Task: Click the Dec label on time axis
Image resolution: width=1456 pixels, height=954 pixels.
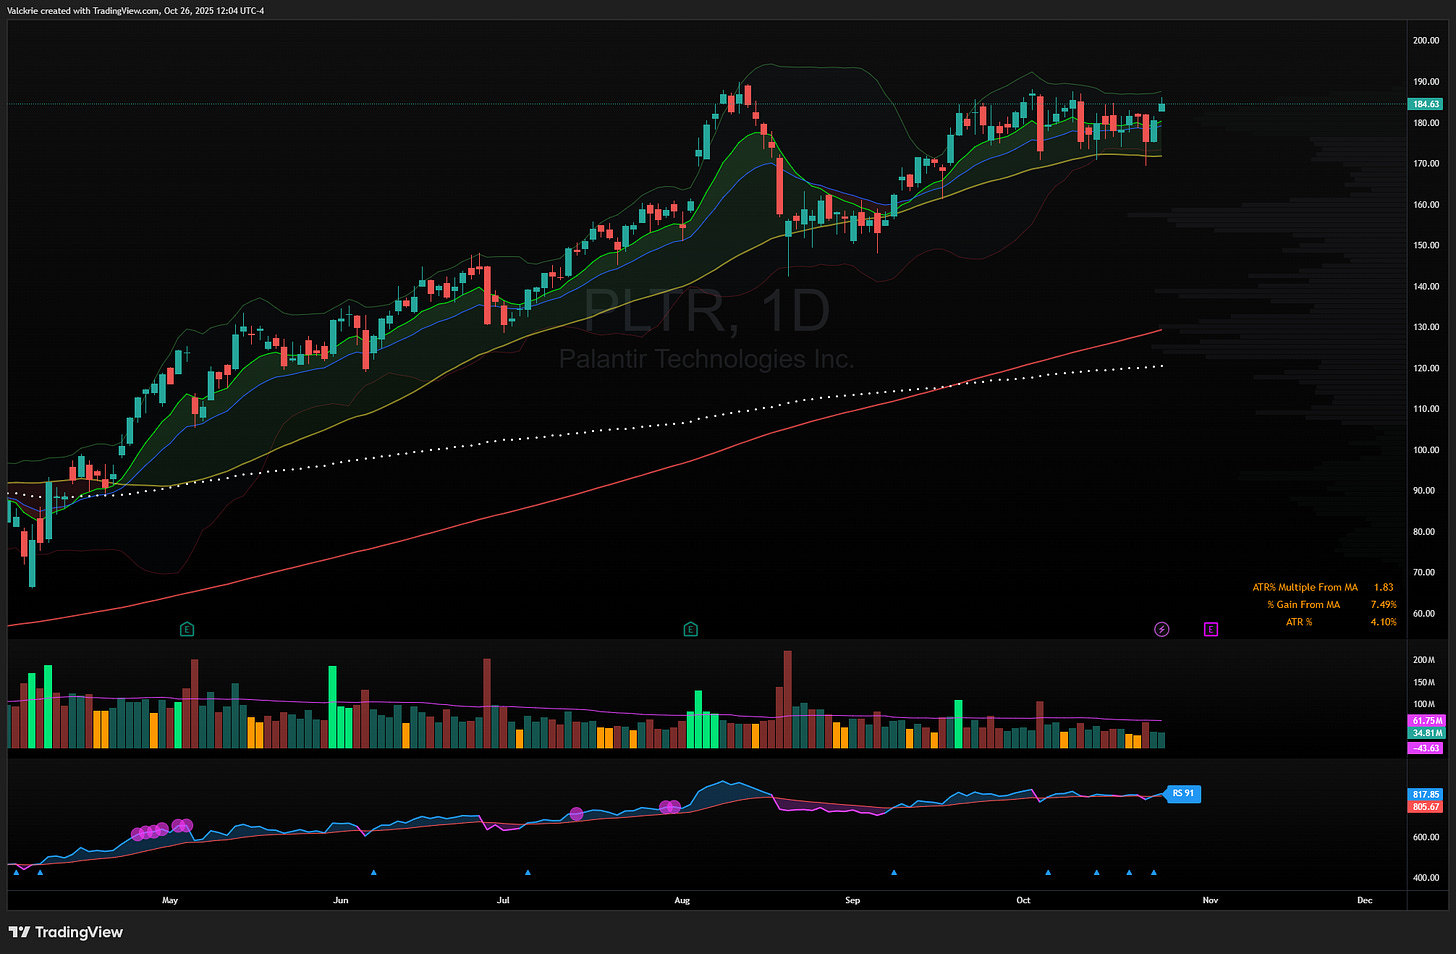Action: click(x=1365, y=900)
